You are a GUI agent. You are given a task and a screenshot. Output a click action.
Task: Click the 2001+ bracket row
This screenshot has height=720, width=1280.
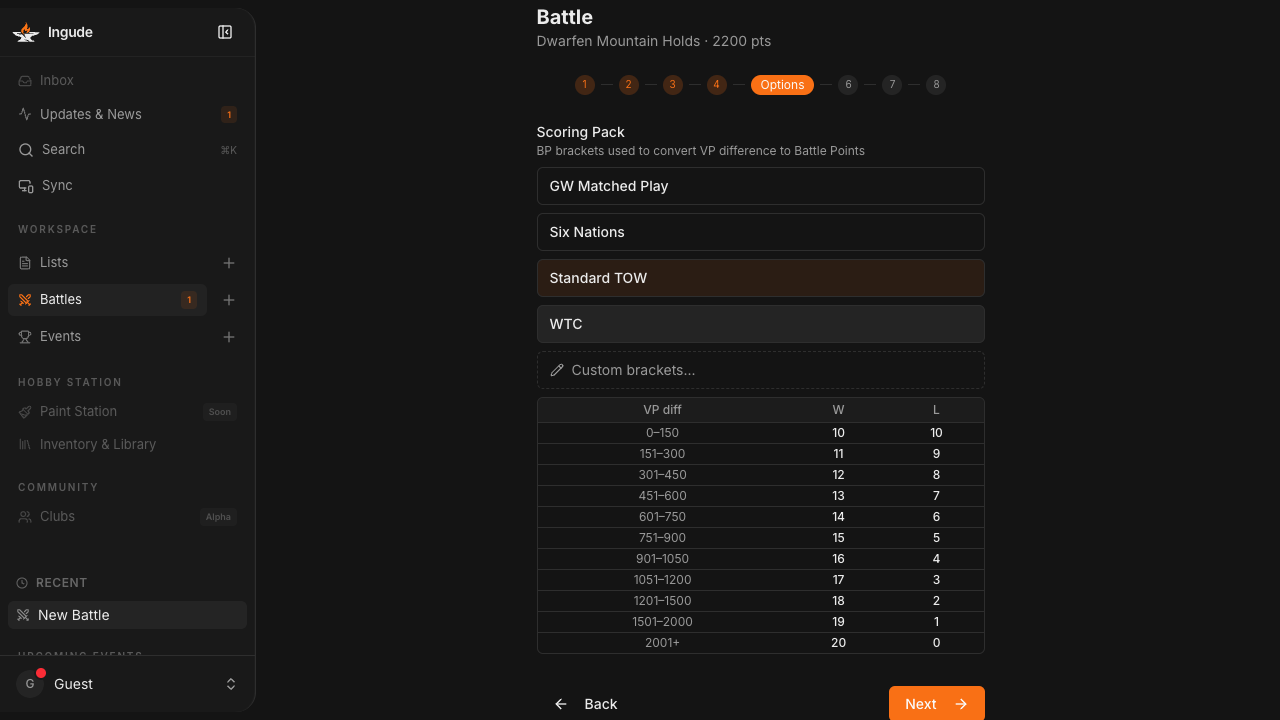coord(761,643)
